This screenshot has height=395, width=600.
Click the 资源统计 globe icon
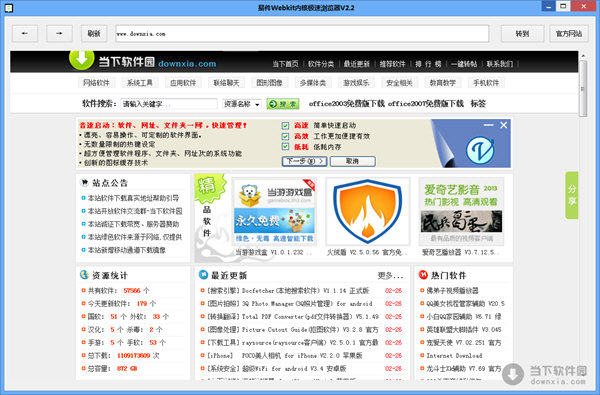coord(84,275)
